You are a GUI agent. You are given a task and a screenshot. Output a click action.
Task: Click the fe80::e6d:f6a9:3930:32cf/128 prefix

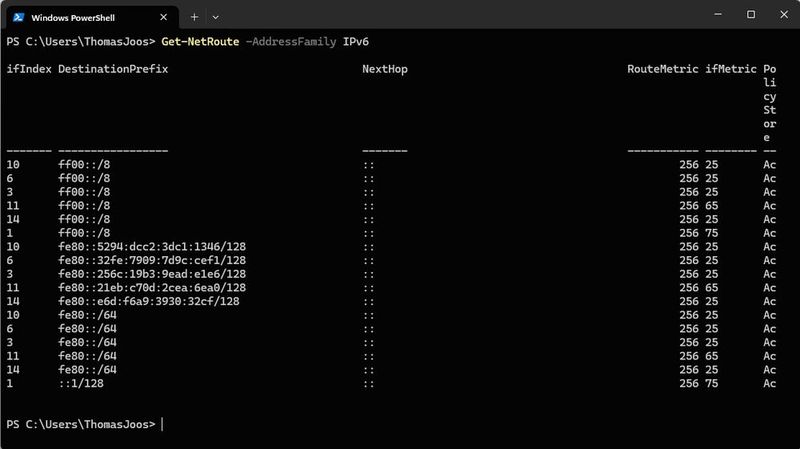point(148,302)
